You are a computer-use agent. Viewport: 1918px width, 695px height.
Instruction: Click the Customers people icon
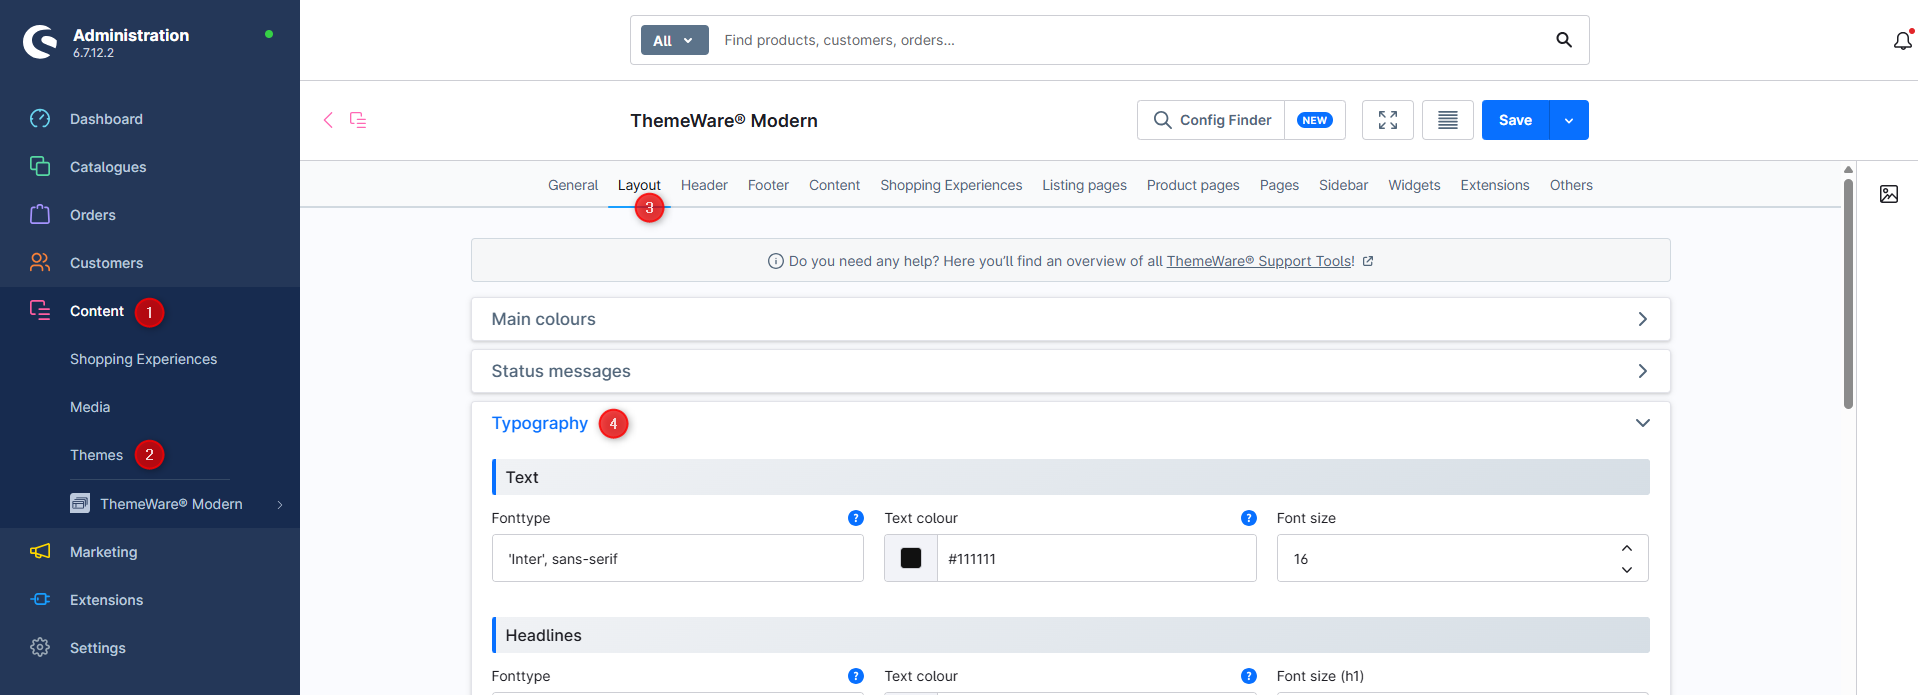(x=40, y=262)
